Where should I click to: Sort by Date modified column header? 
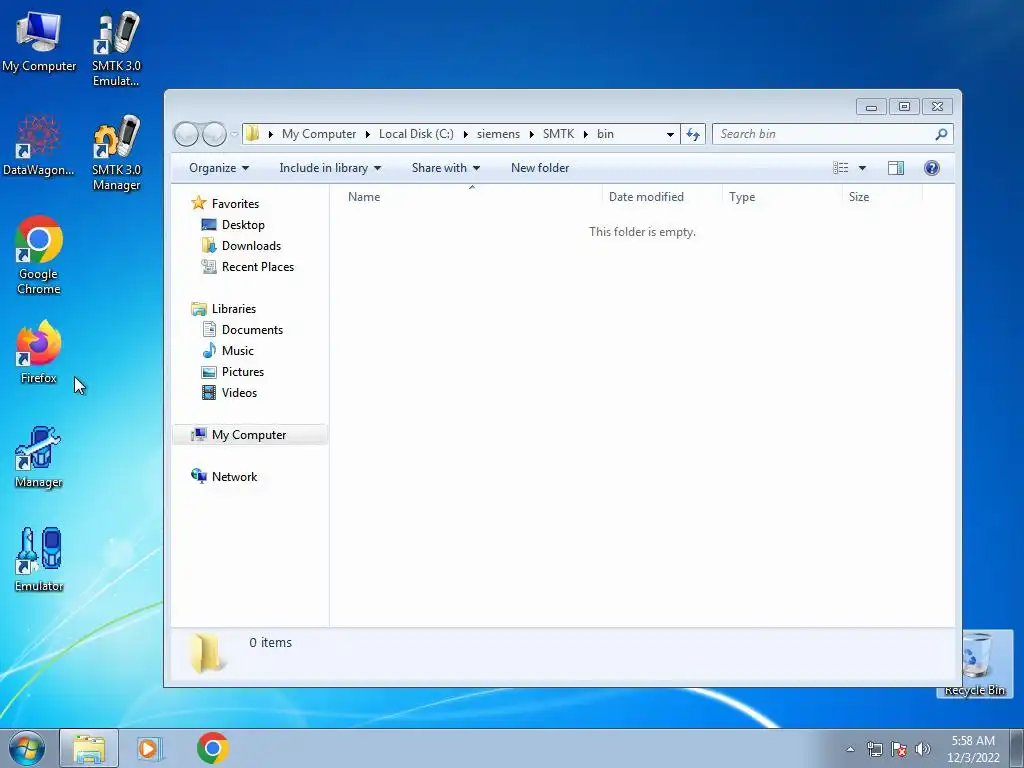point(662,197)
